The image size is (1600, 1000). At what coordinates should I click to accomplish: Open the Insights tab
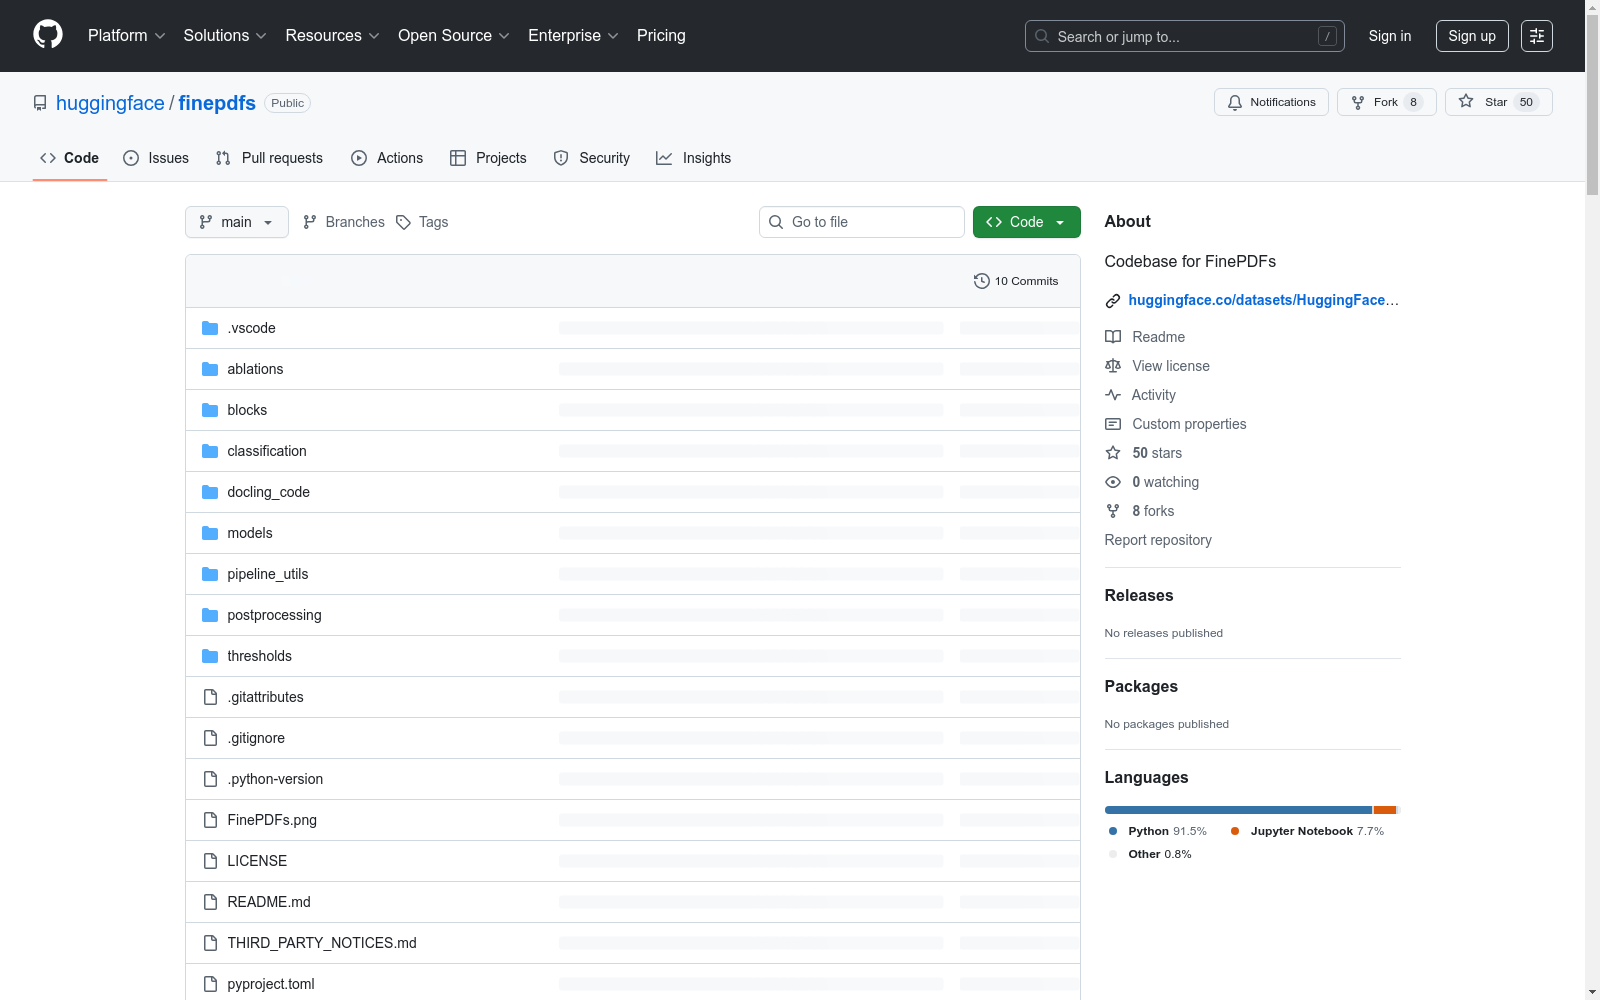click(x=694, y=158)
